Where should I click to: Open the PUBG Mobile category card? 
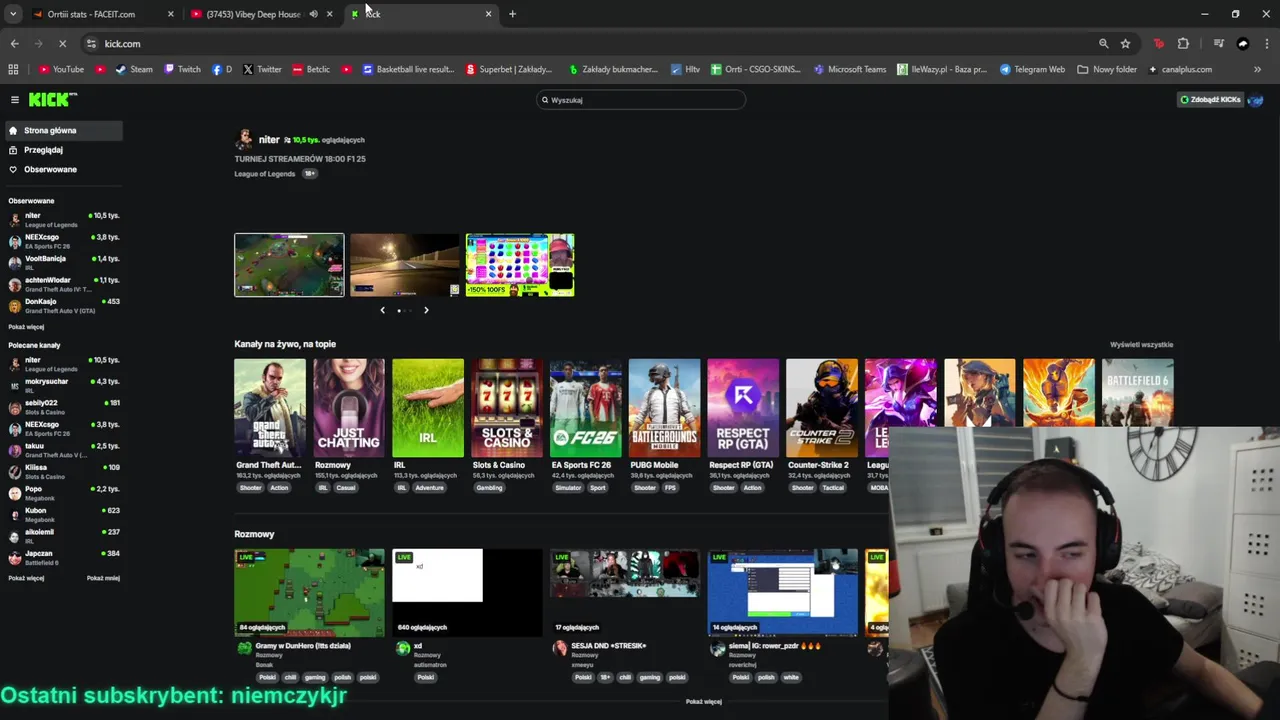pos(665,407)
